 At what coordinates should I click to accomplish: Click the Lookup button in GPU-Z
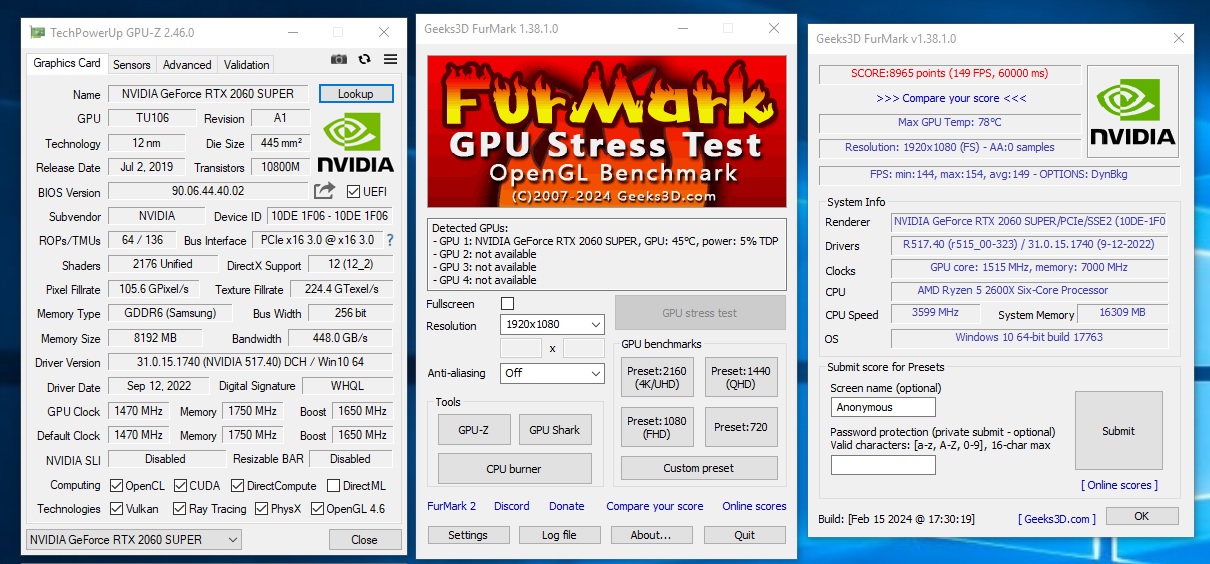point(356,94)
